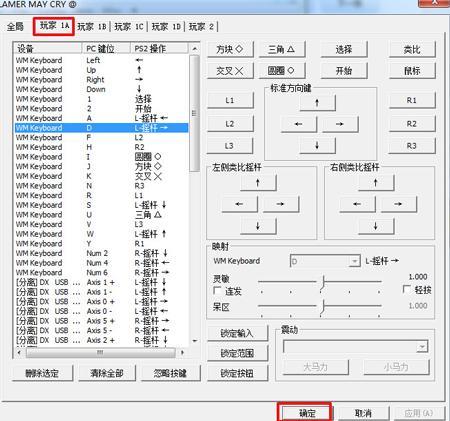Enable the 连发 turbo checkbox
Image resolution: width=450 pixels, height=421 pixels.
pos(217,291)
